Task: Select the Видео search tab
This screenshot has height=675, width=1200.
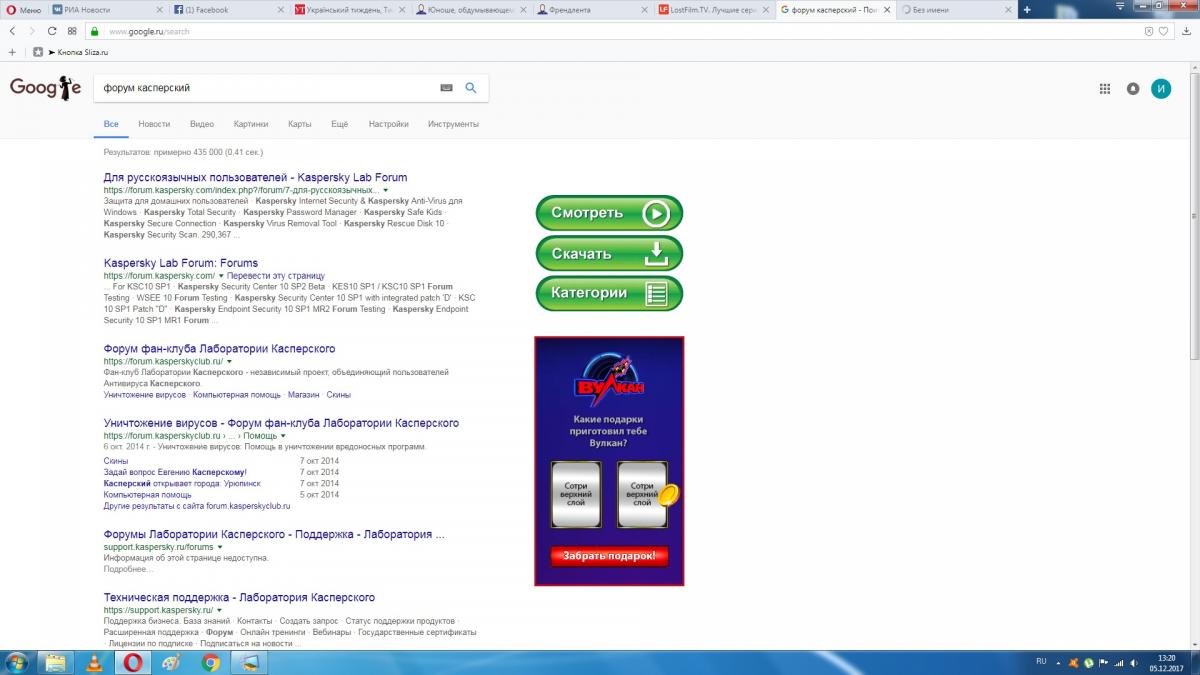Action: pos(202,124)
